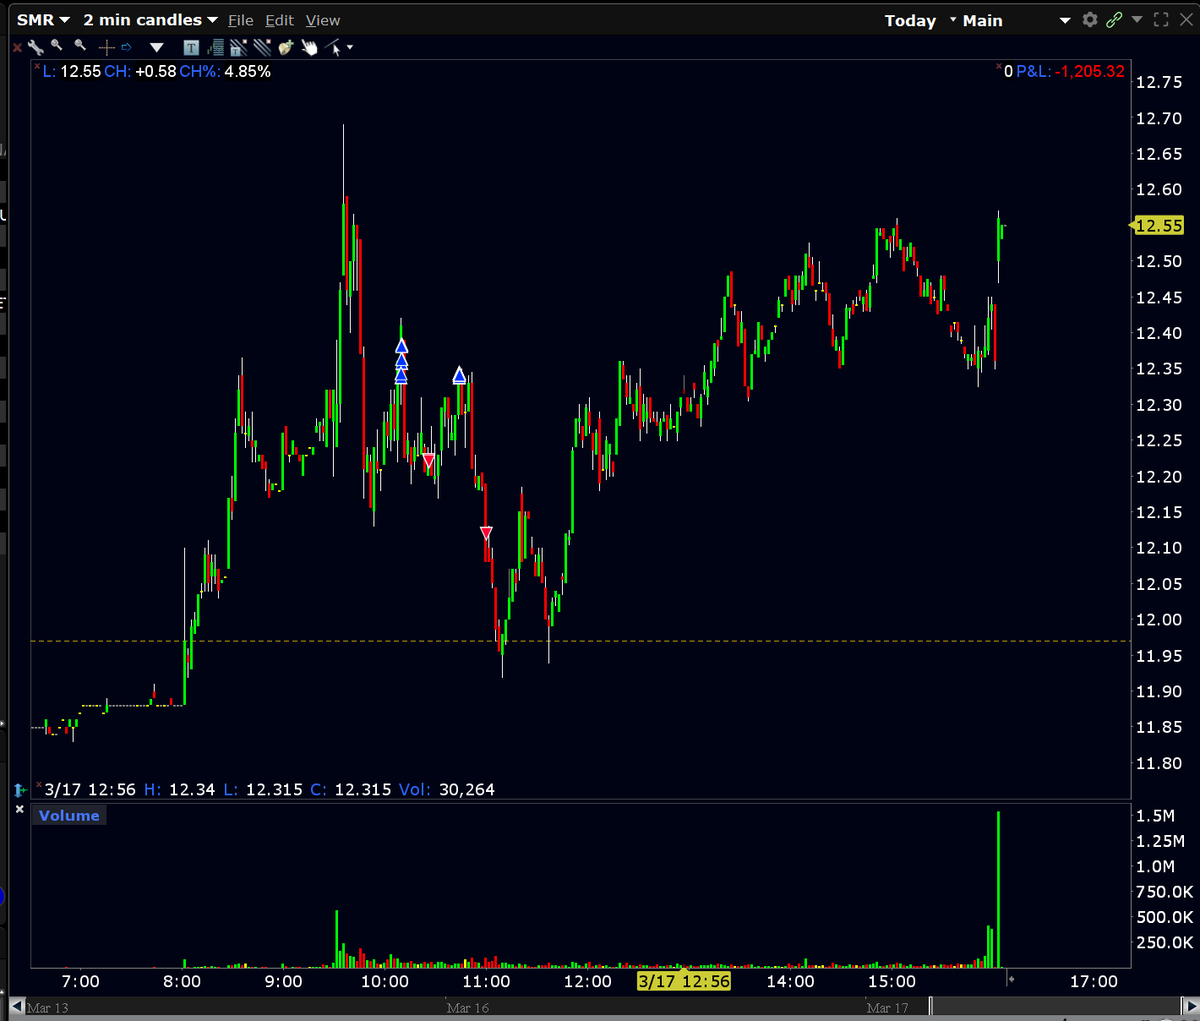Click the time scroller right arrow

(1190, 1006)
